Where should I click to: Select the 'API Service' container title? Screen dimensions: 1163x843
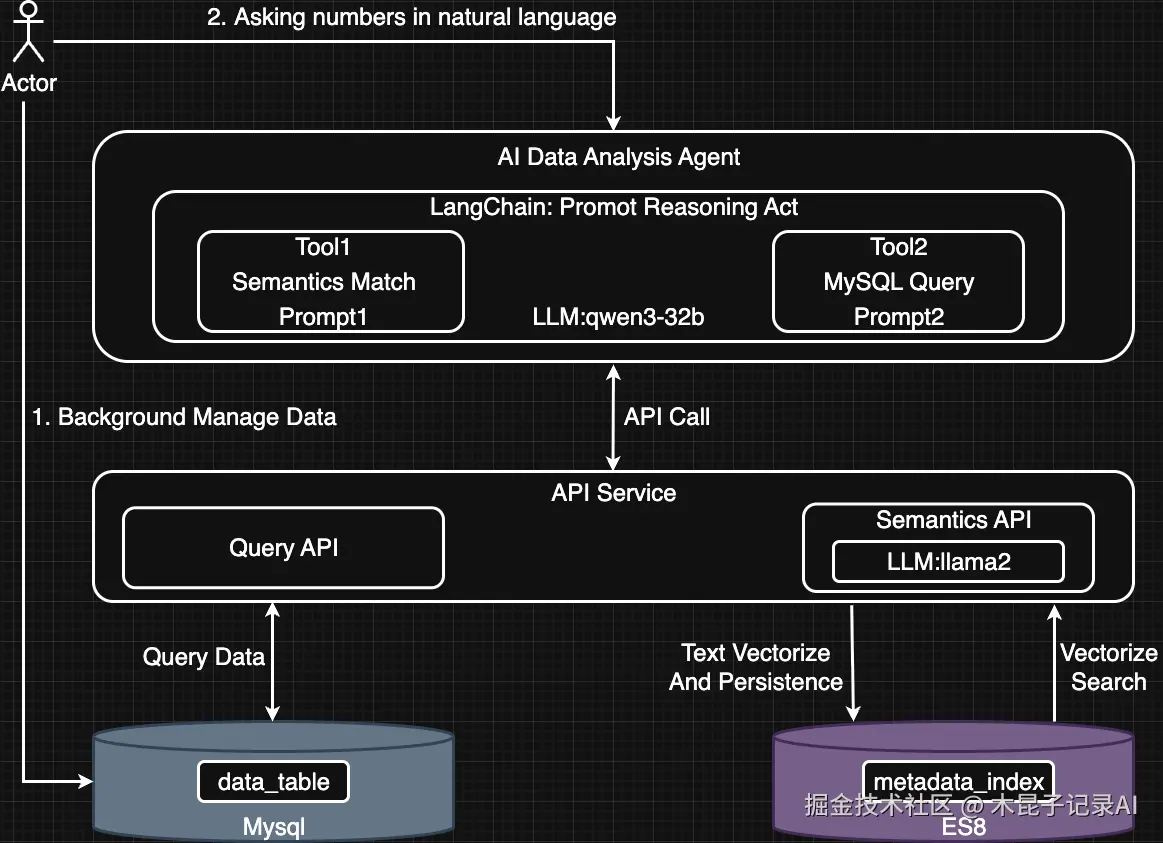(613, 493)
